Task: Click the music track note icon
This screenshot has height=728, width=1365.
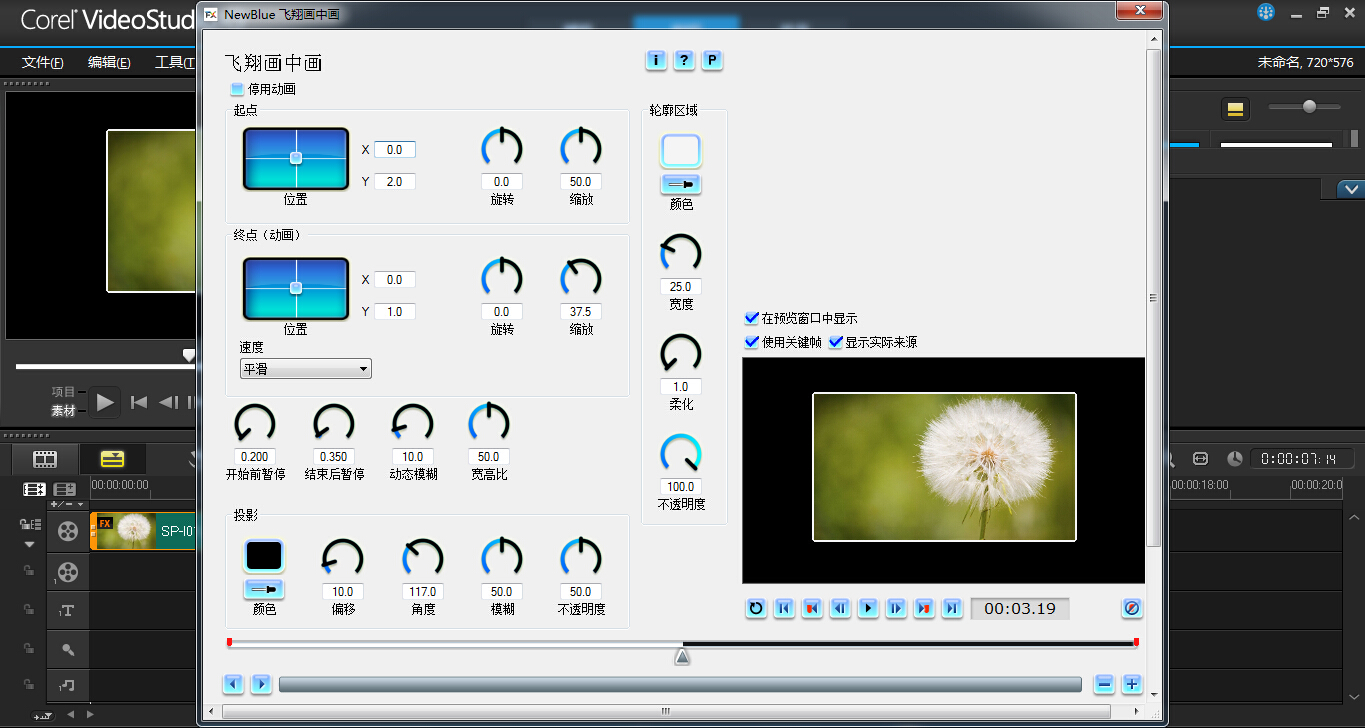Action: pyautogui.click(x=67, y=685)
